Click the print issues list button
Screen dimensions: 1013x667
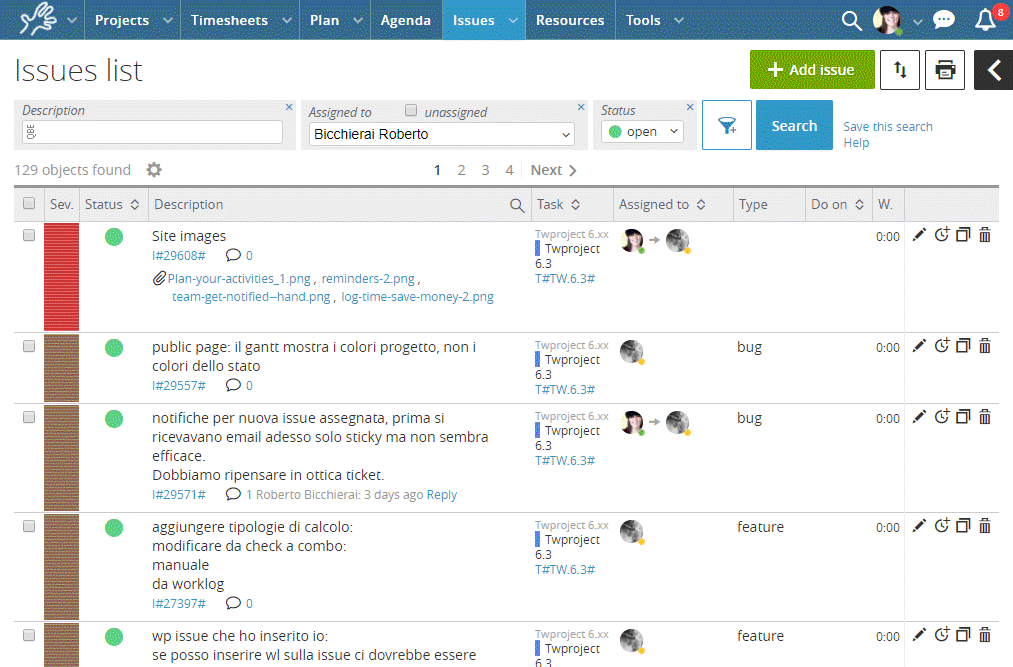(945, 70)
